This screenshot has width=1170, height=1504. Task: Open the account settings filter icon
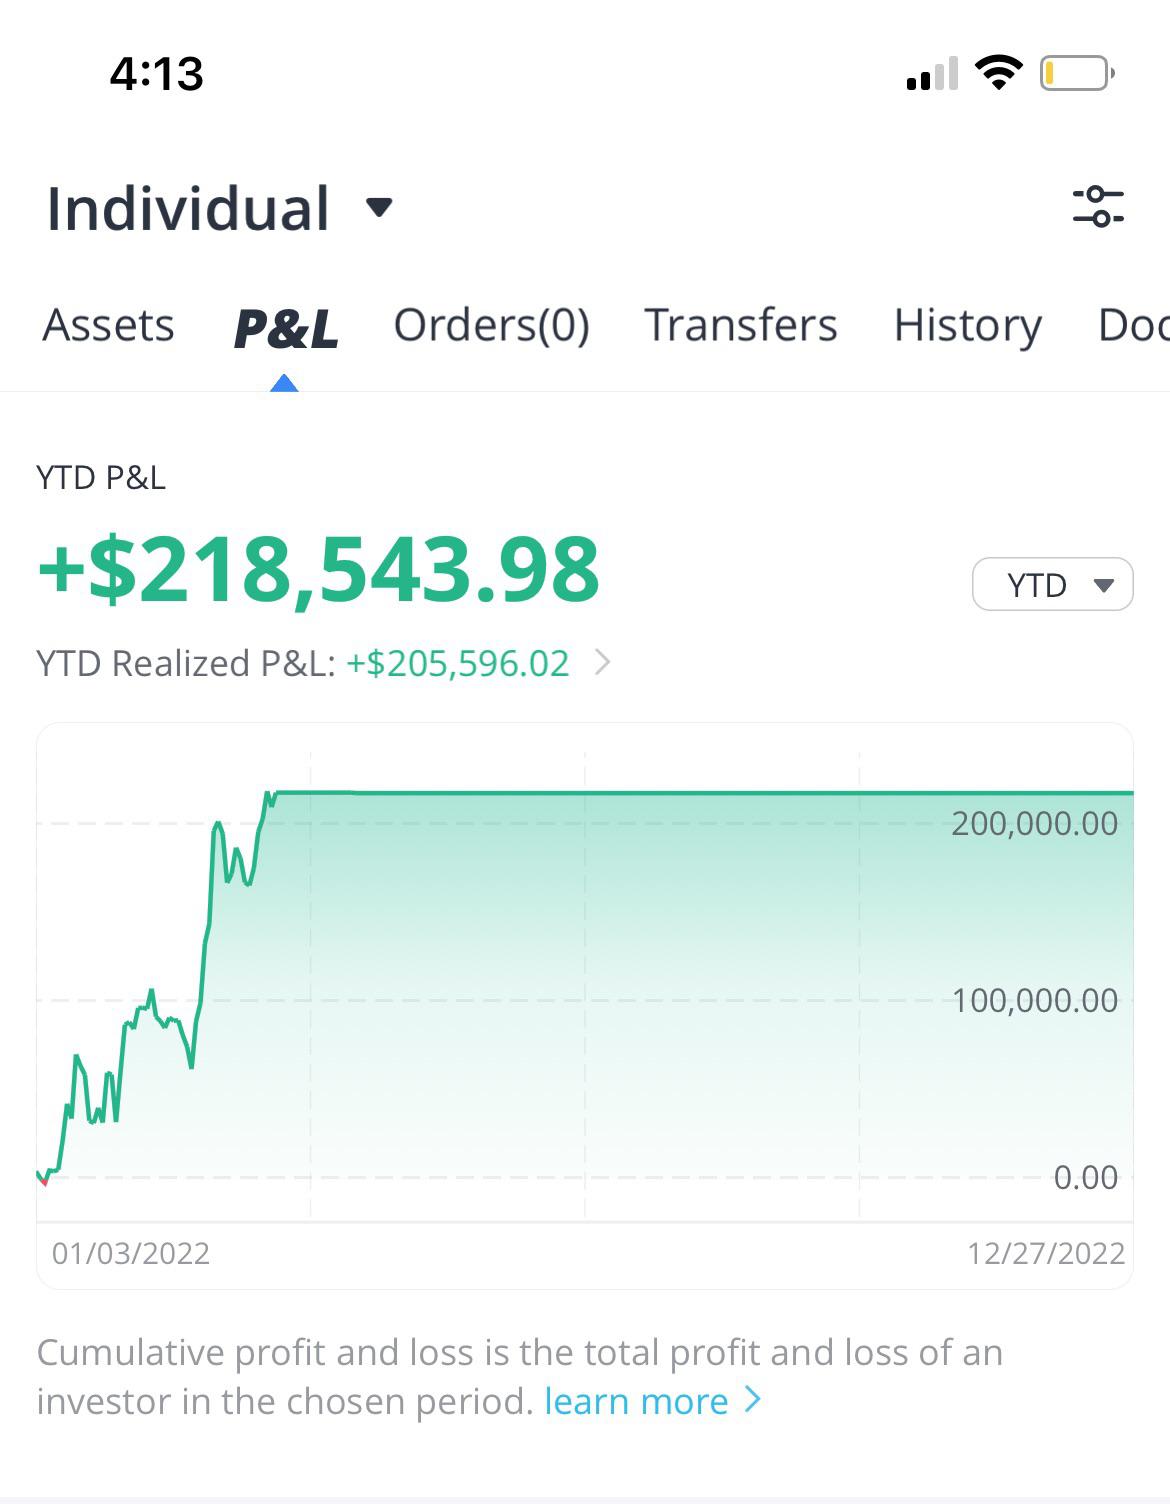point(1097,207)
